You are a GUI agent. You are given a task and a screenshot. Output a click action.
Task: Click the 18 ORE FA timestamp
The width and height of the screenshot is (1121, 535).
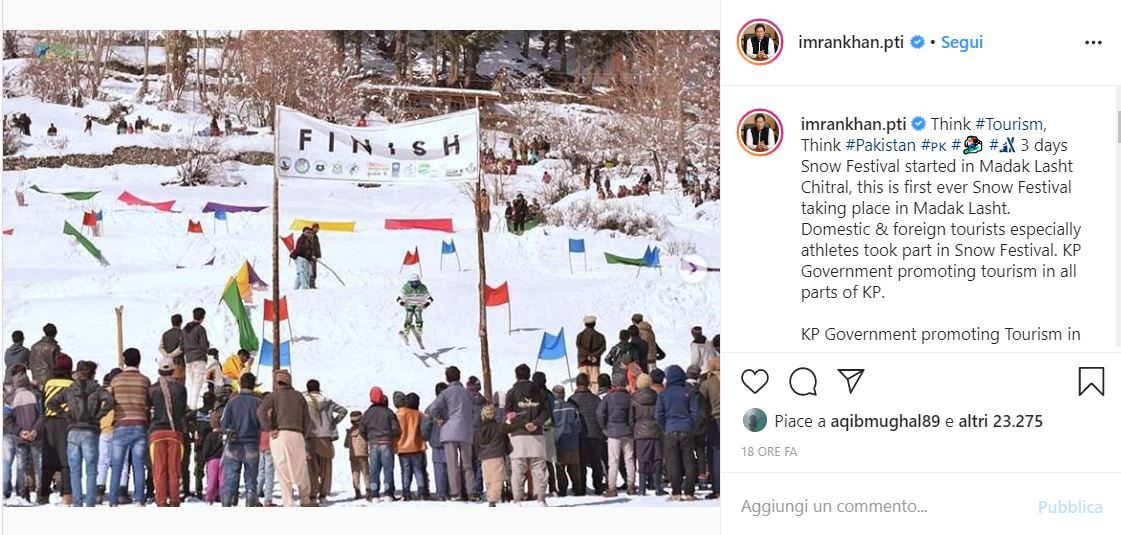[769, 452]
